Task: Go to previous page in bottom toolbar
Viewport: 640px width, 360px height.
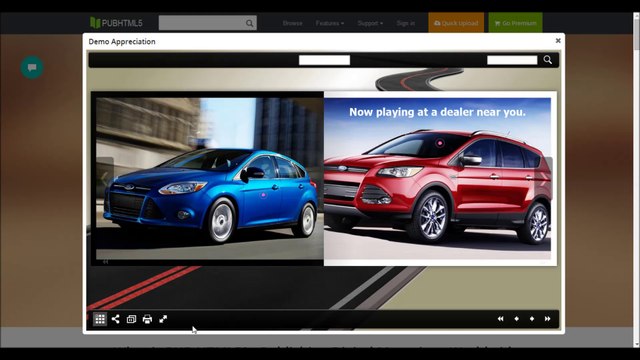Action: 516,319
